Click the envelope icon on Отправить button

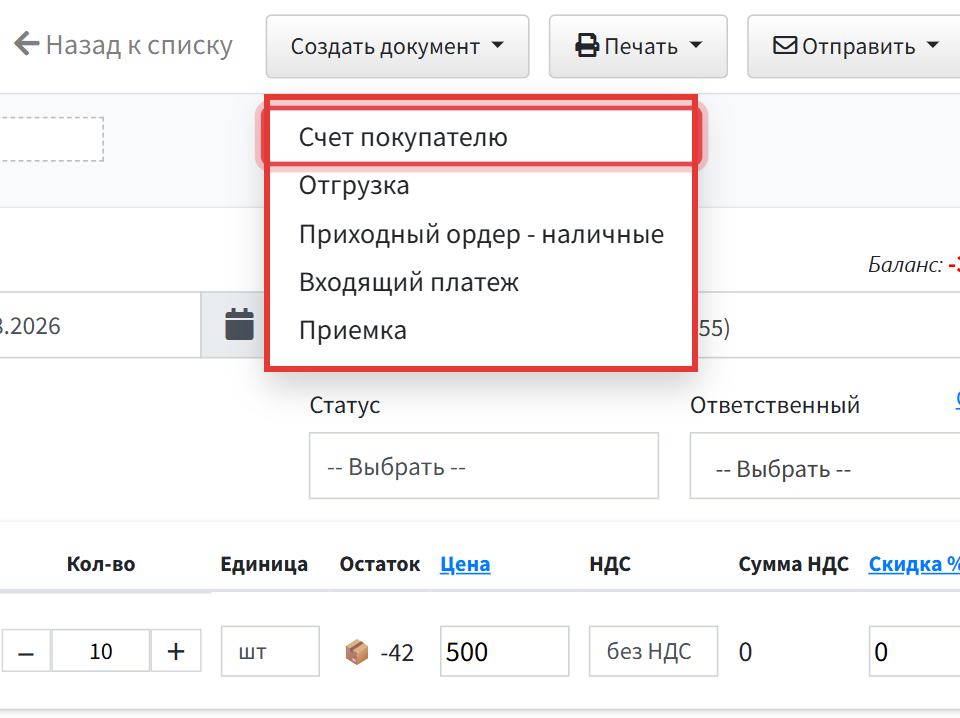click(785, 46)
